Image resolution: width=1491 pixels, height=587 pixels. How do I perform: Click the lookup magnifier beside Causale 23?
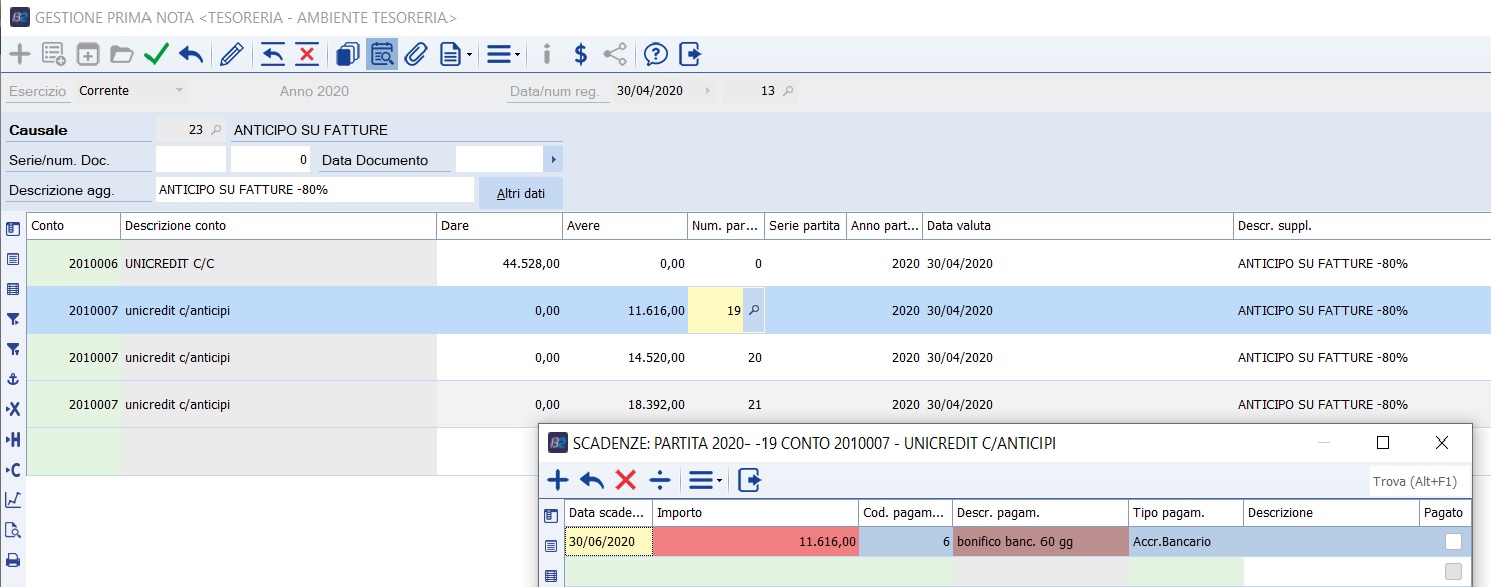click(216, 130)
